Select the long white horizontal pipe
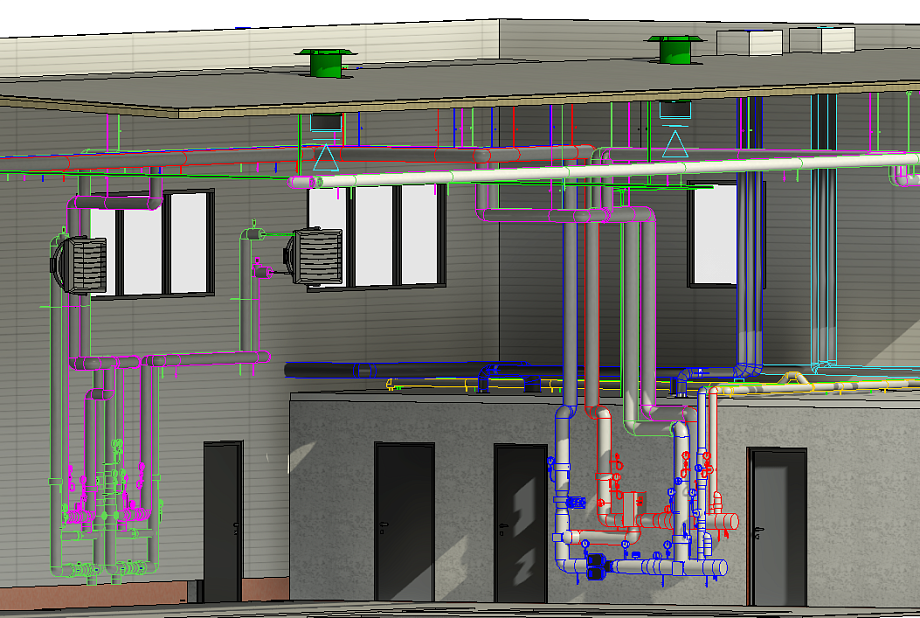920x618 pixels. coord(600,171)
